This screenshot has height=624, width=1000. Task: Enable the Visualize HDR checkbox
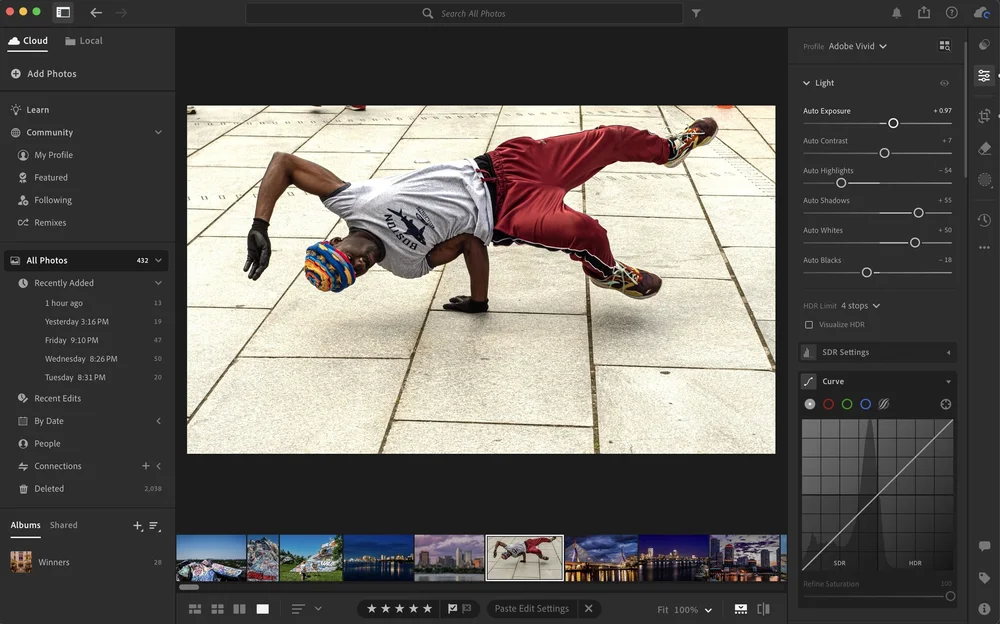tap(809, 325)
